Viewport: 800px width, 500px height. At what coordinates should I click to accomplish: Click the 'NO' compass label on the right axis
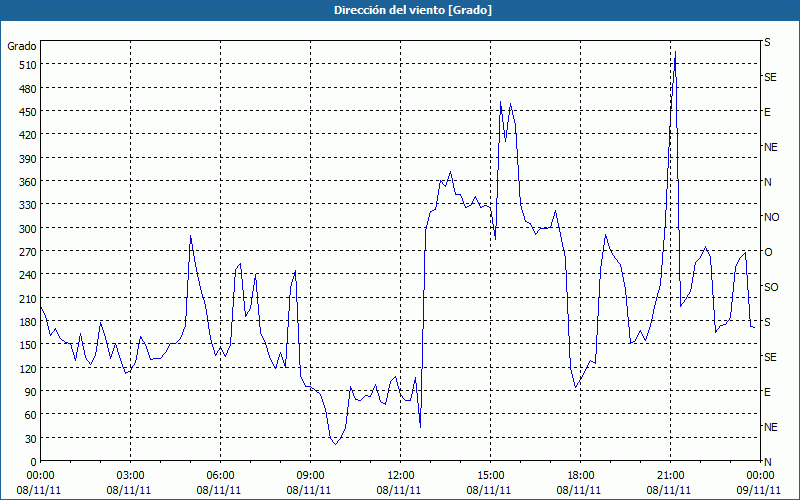point(771,217)
